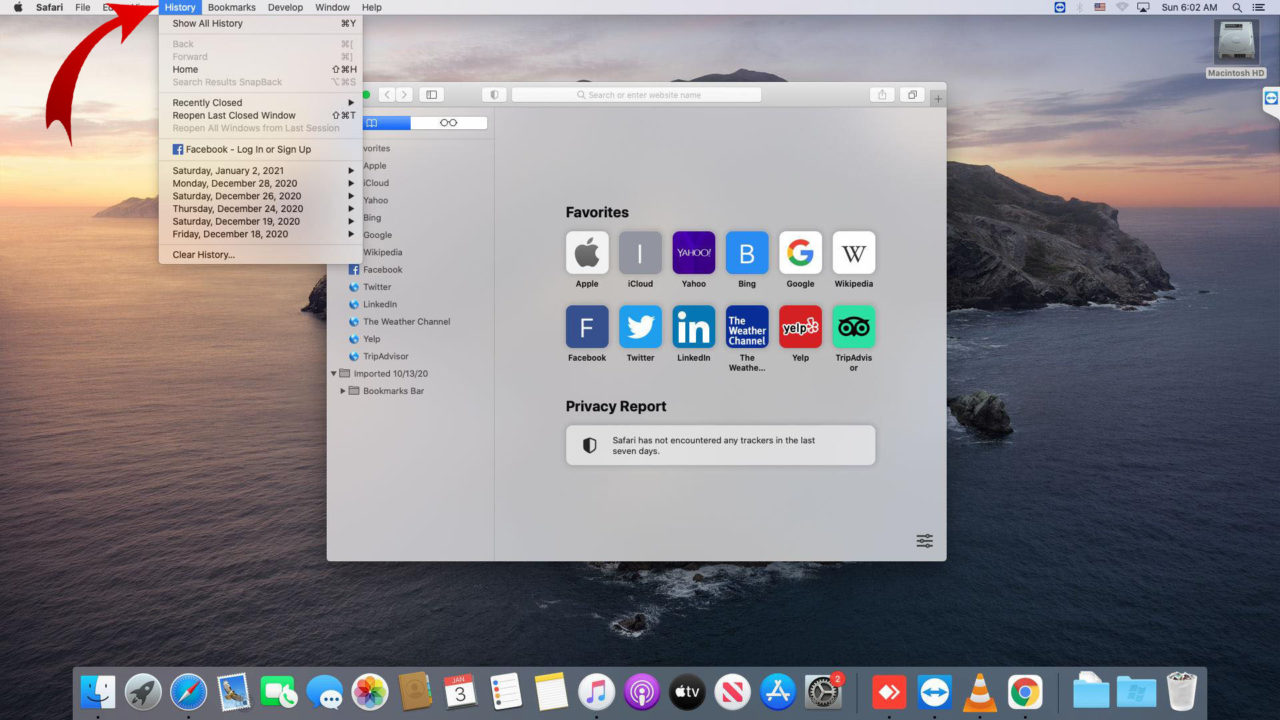
Task: Open the Develop menu
Action: point(285,7)
